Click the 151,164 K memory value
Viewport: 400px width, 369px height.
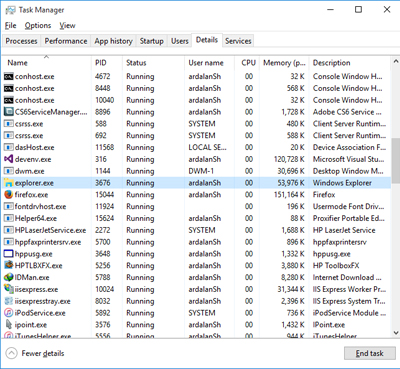tap(289, 195)
